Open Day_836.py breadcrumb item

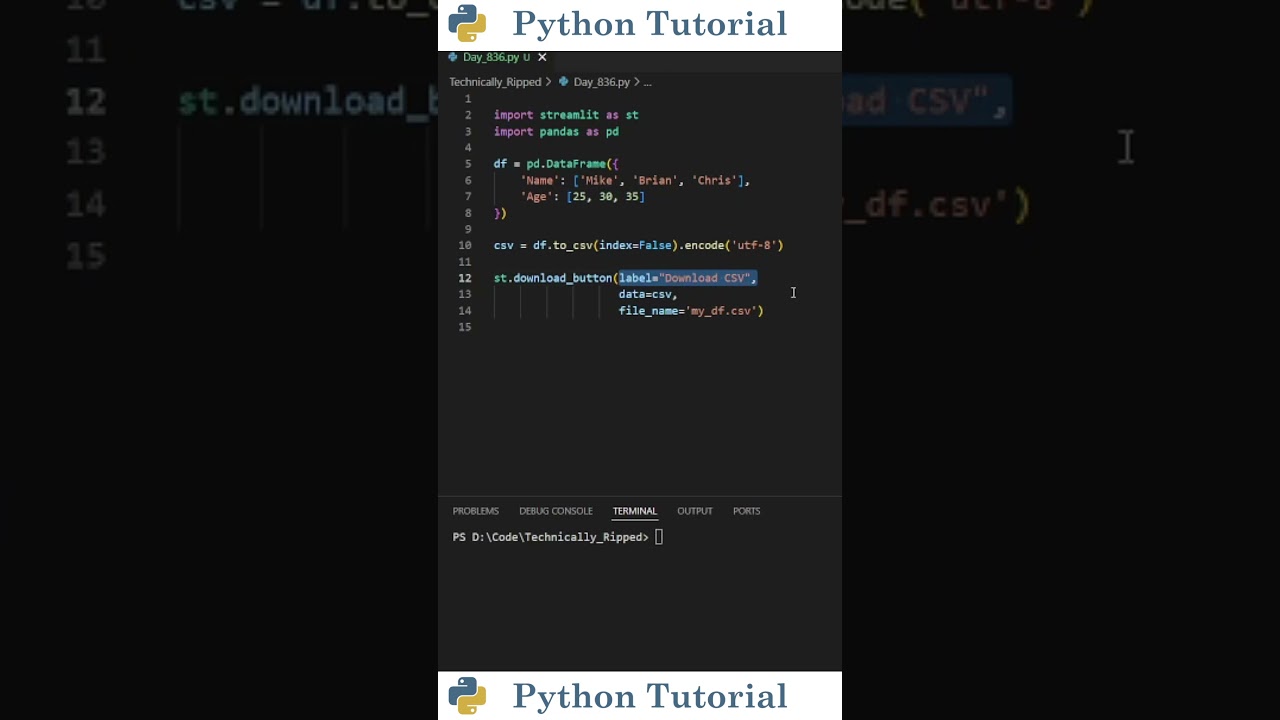pos(601,82)
